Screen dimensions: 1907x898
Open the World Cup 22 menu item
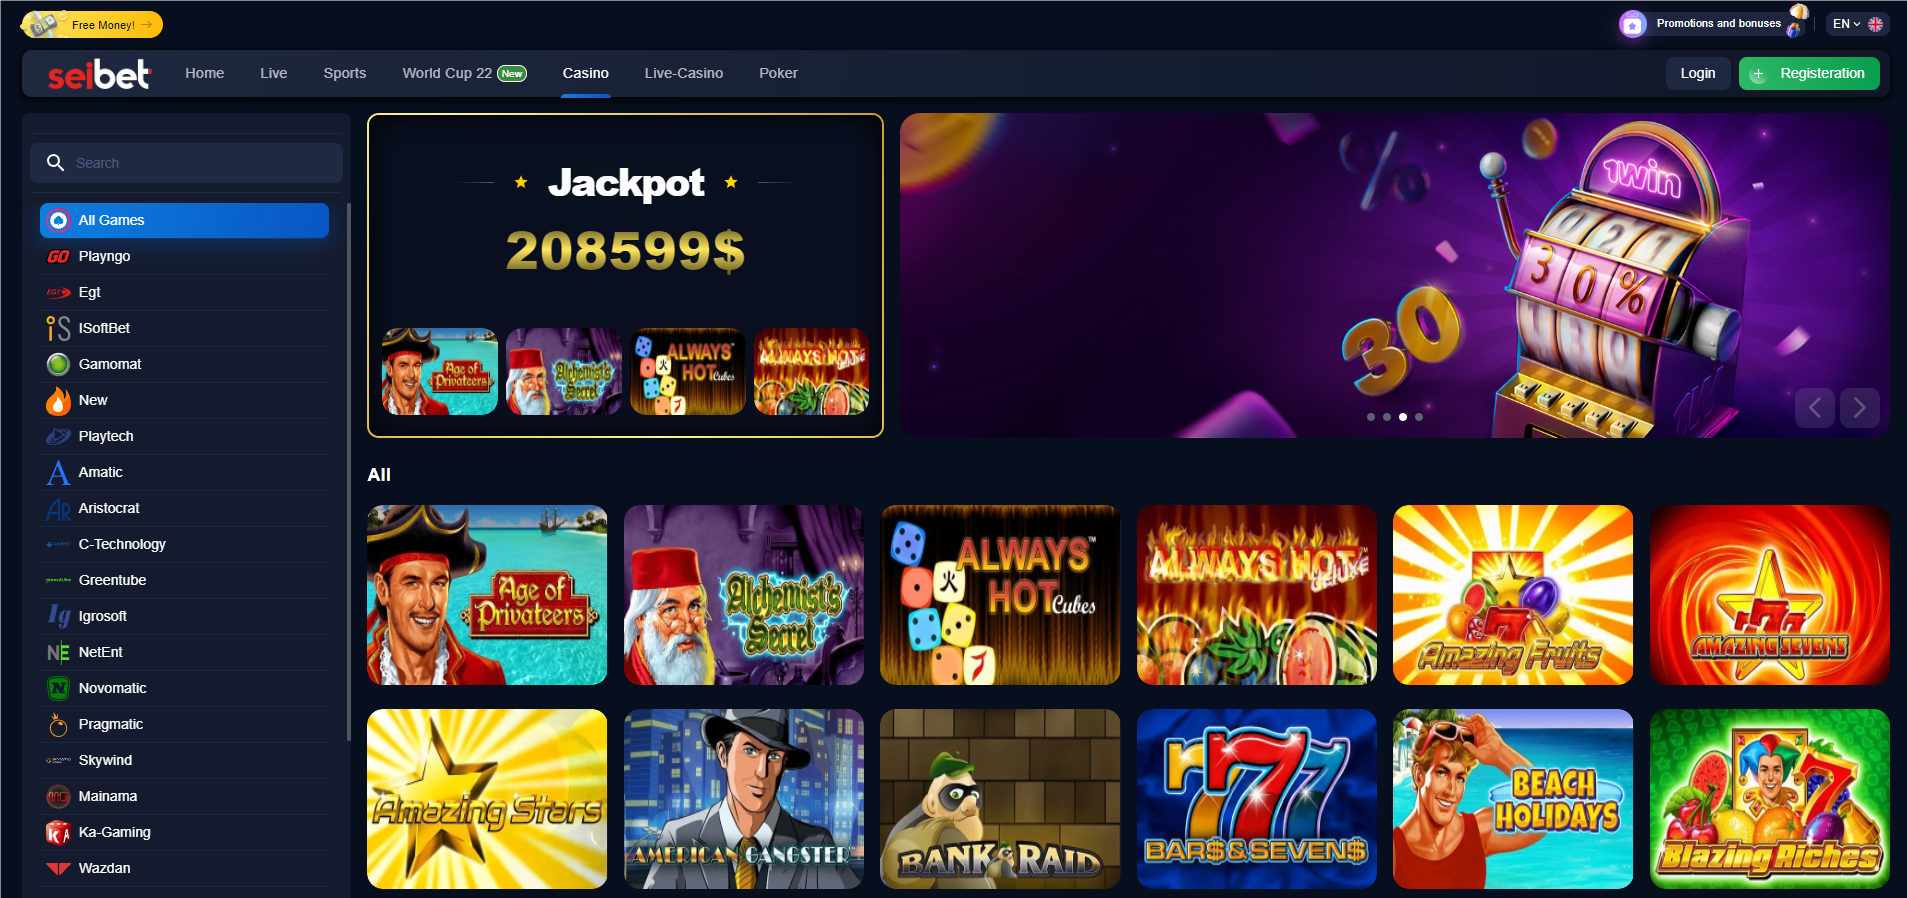(464, 73)
